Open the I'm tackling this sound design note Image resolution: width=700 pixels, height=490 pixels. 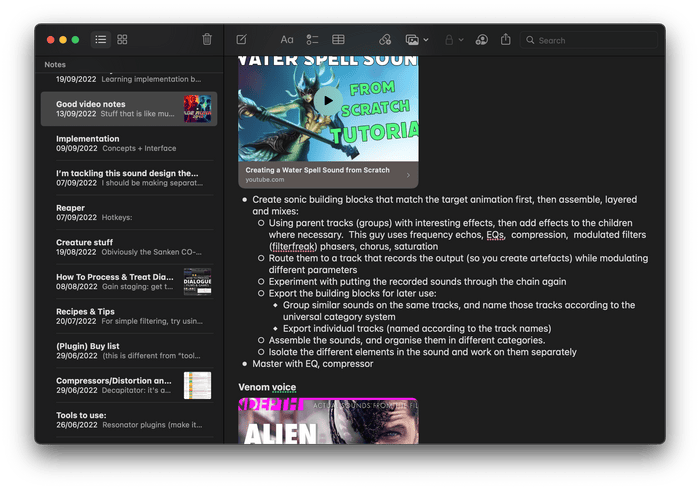(x=129, y=178)
